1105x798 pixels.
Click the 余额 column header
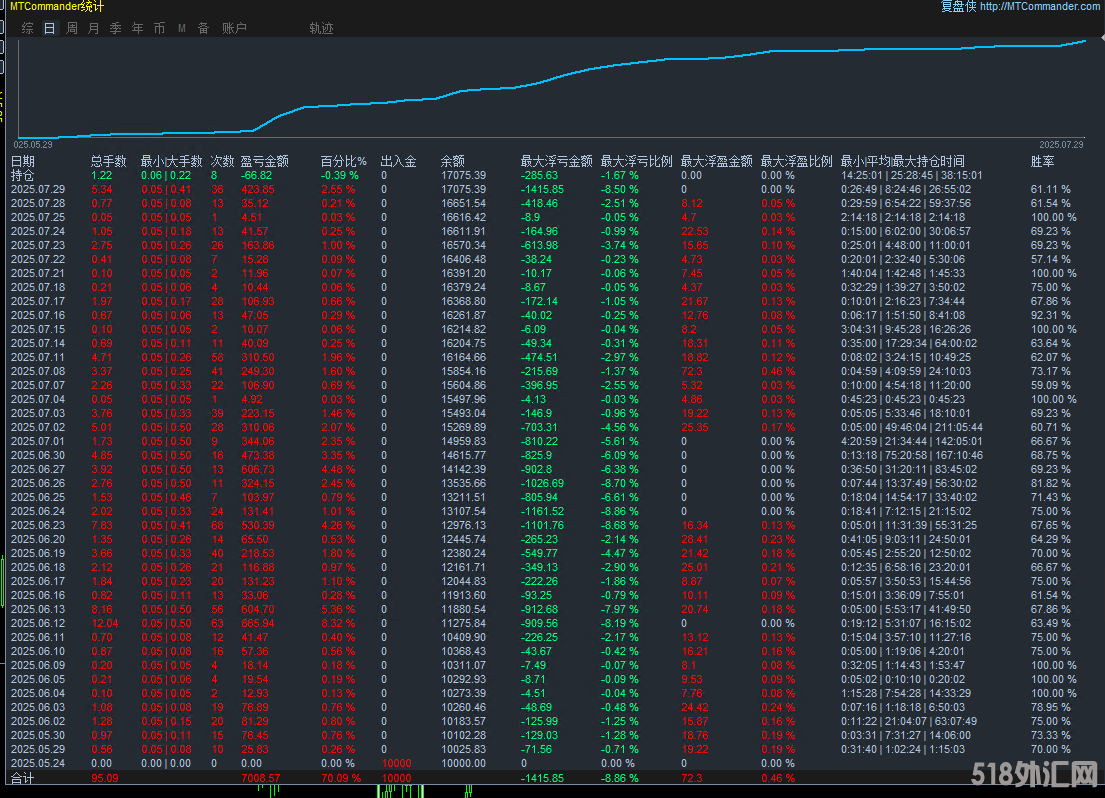point(453,161)
